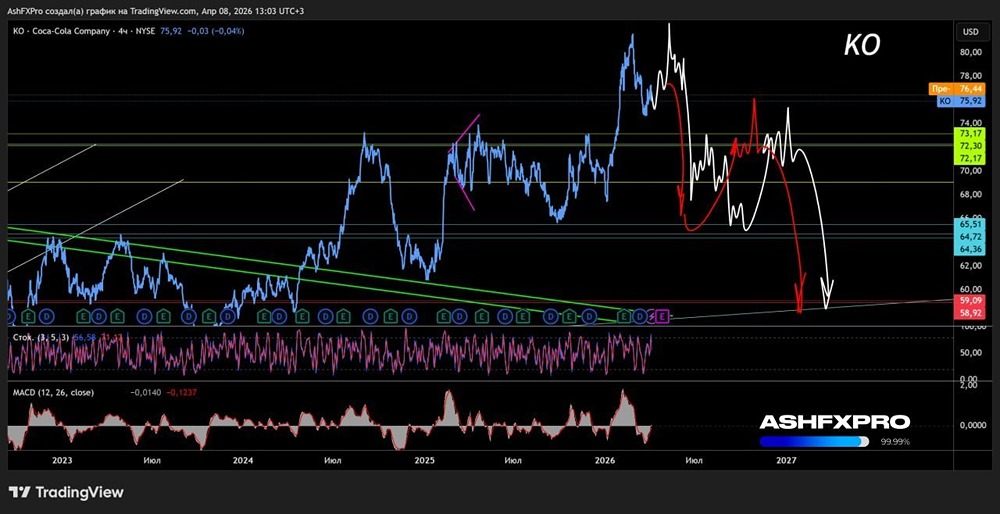Open the TradingView logo link
This screenshot has width=1000, height=514.
pos(66,492)
